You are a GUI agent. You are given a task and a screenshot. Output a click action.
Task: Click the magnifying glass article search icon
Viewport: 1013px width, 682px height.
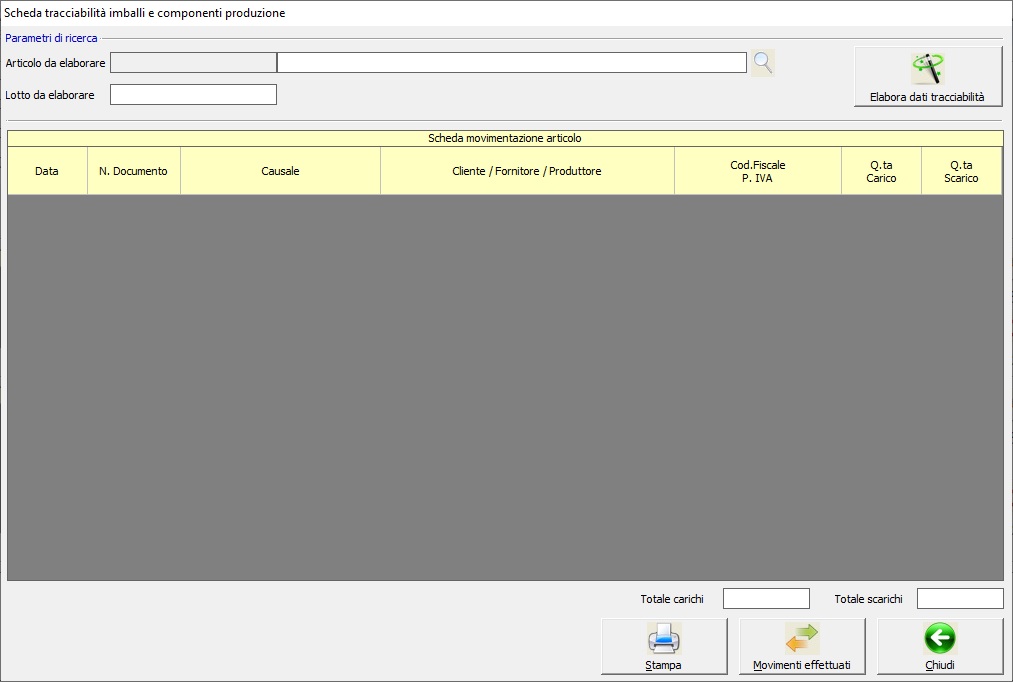point(763,63)
